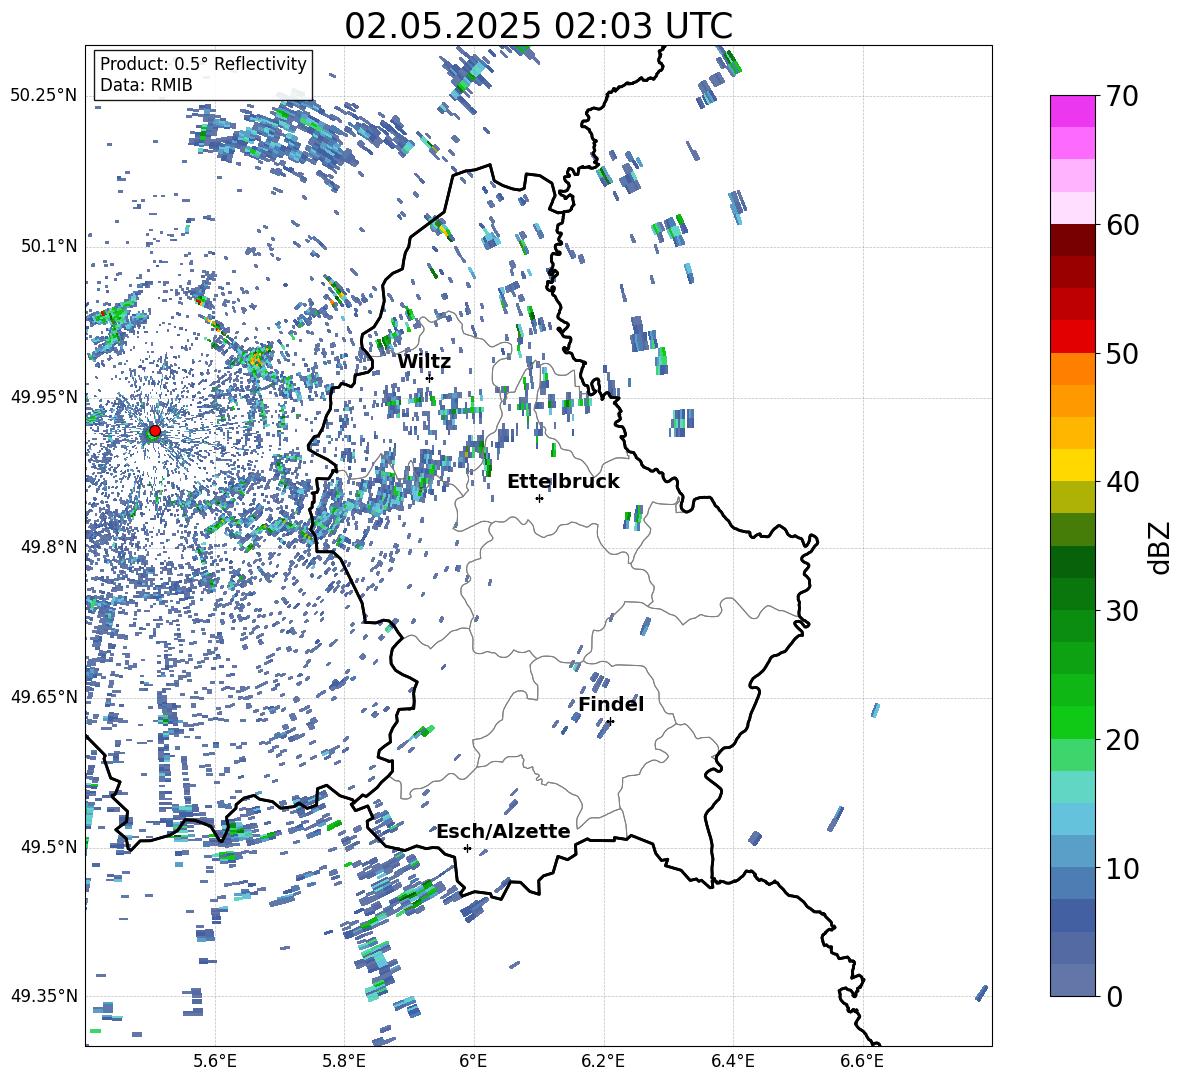Click the 6.4°E longitude label
Screen dimensions: 1184x1081
coord(732,1061)
